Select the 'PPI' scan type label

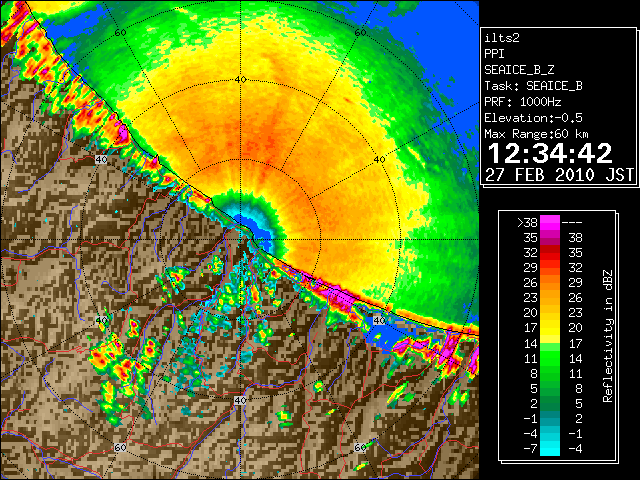(494, 54)
